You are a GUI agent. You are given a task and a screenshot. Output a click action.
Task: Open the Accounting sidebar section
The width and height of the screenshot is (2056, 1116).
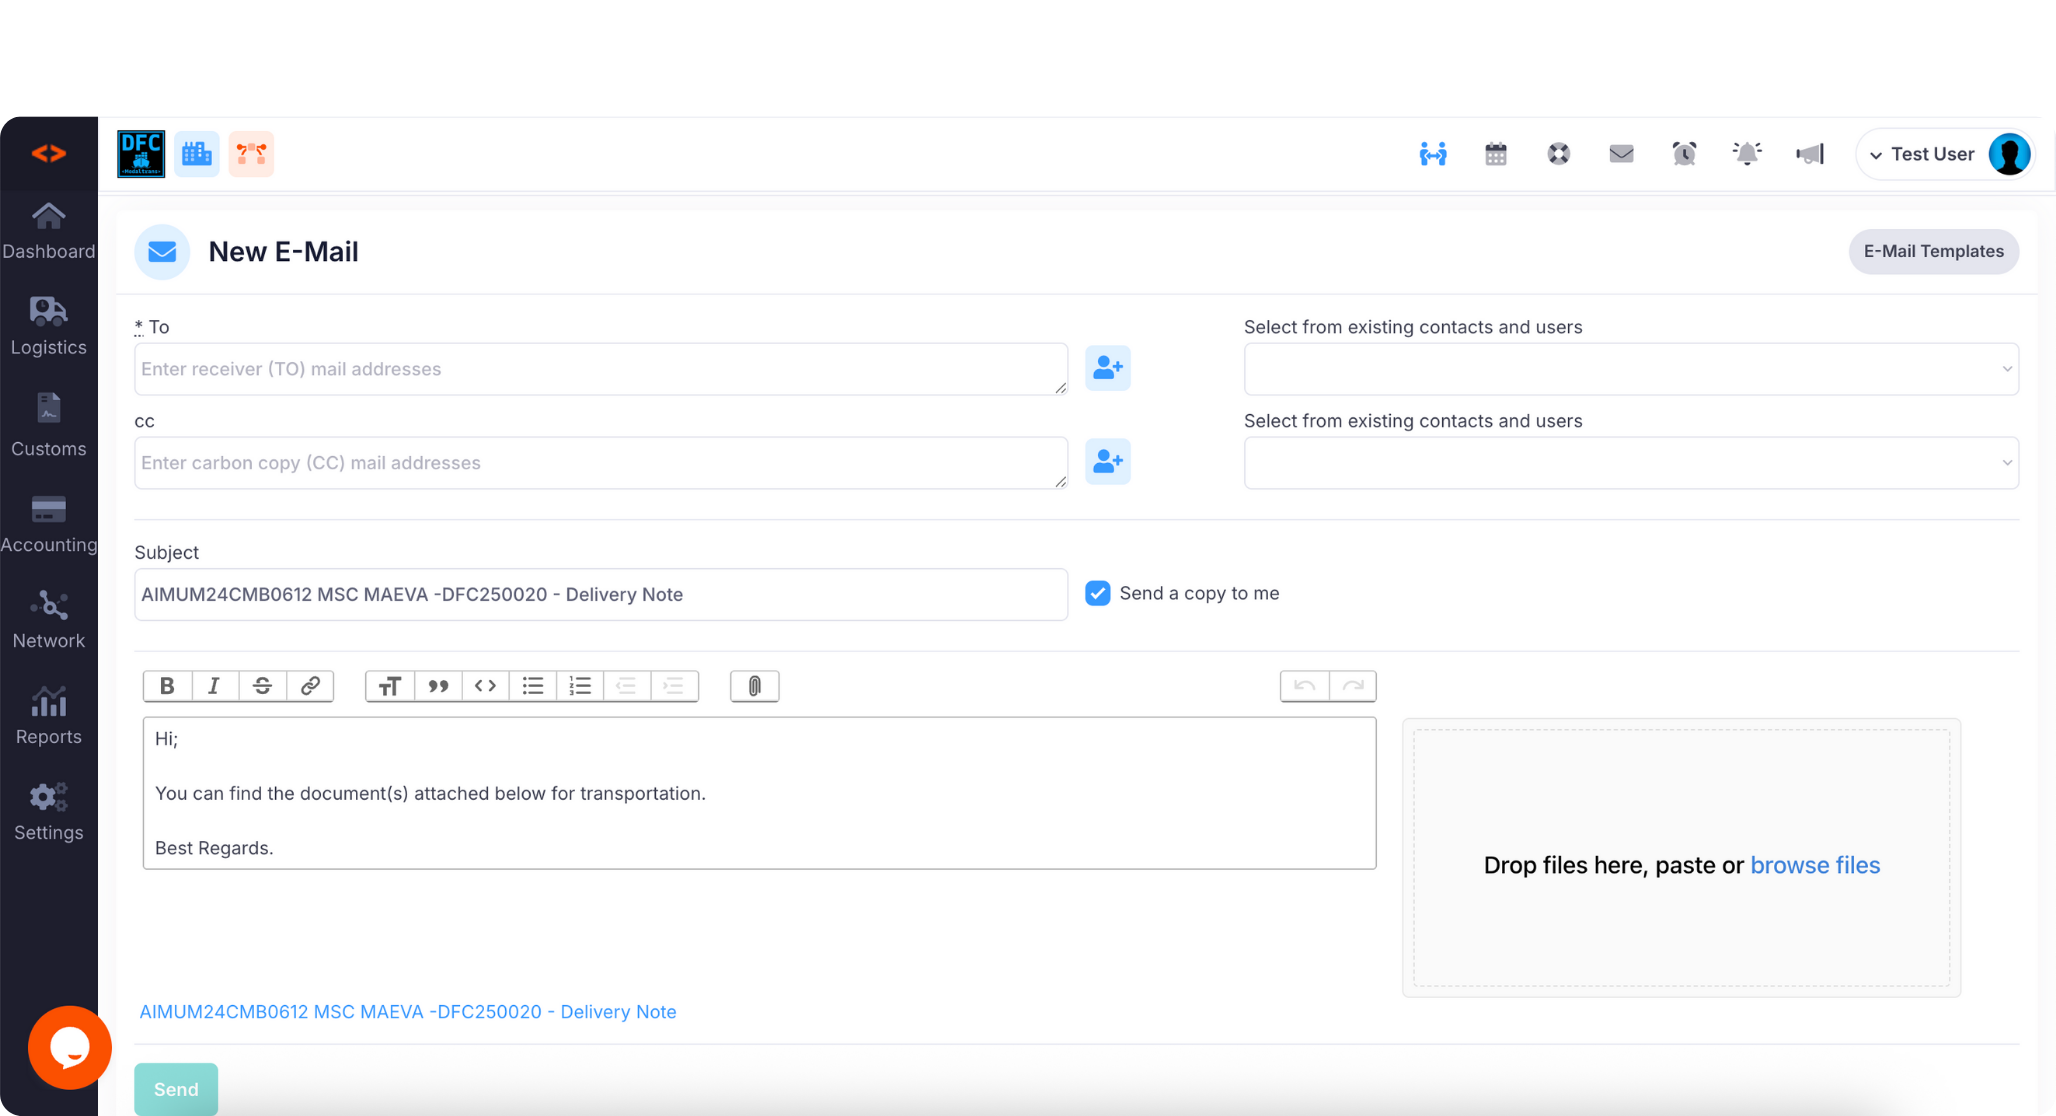(x=48, y=524)
